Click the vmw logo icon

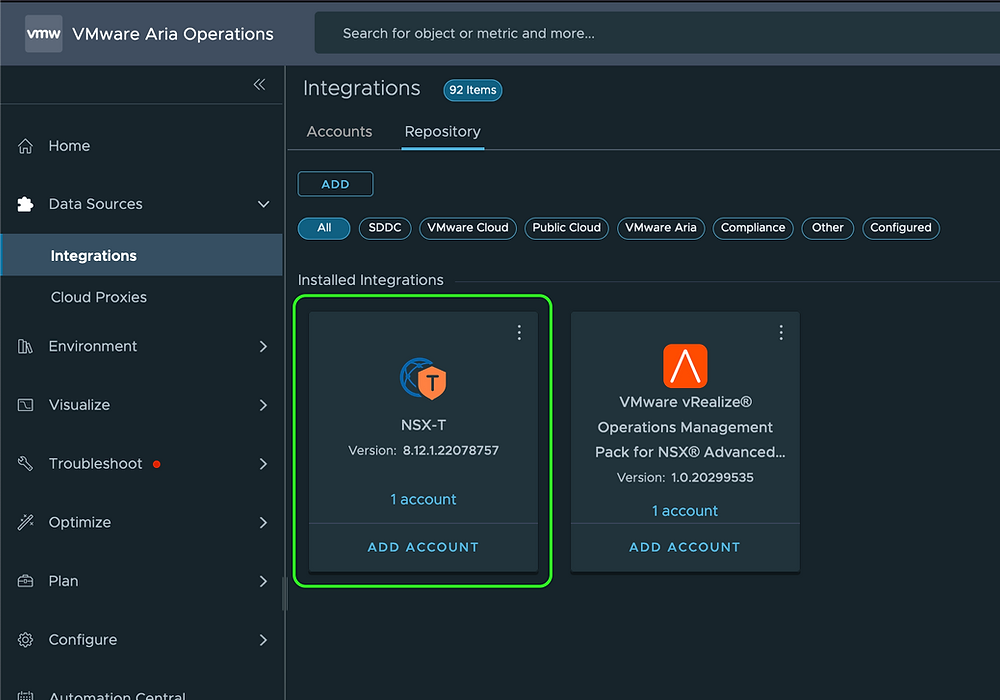43,34
